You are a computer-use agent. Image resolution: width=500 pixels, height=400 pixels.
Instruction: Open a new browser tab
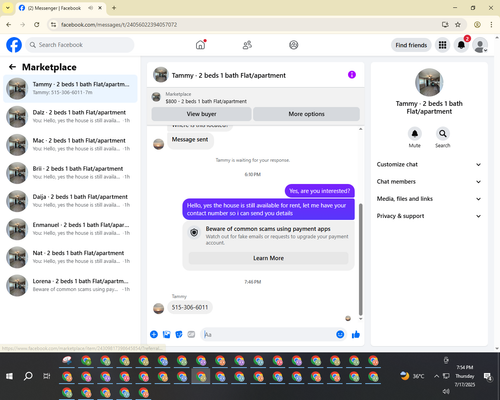[x=114, y=8]
